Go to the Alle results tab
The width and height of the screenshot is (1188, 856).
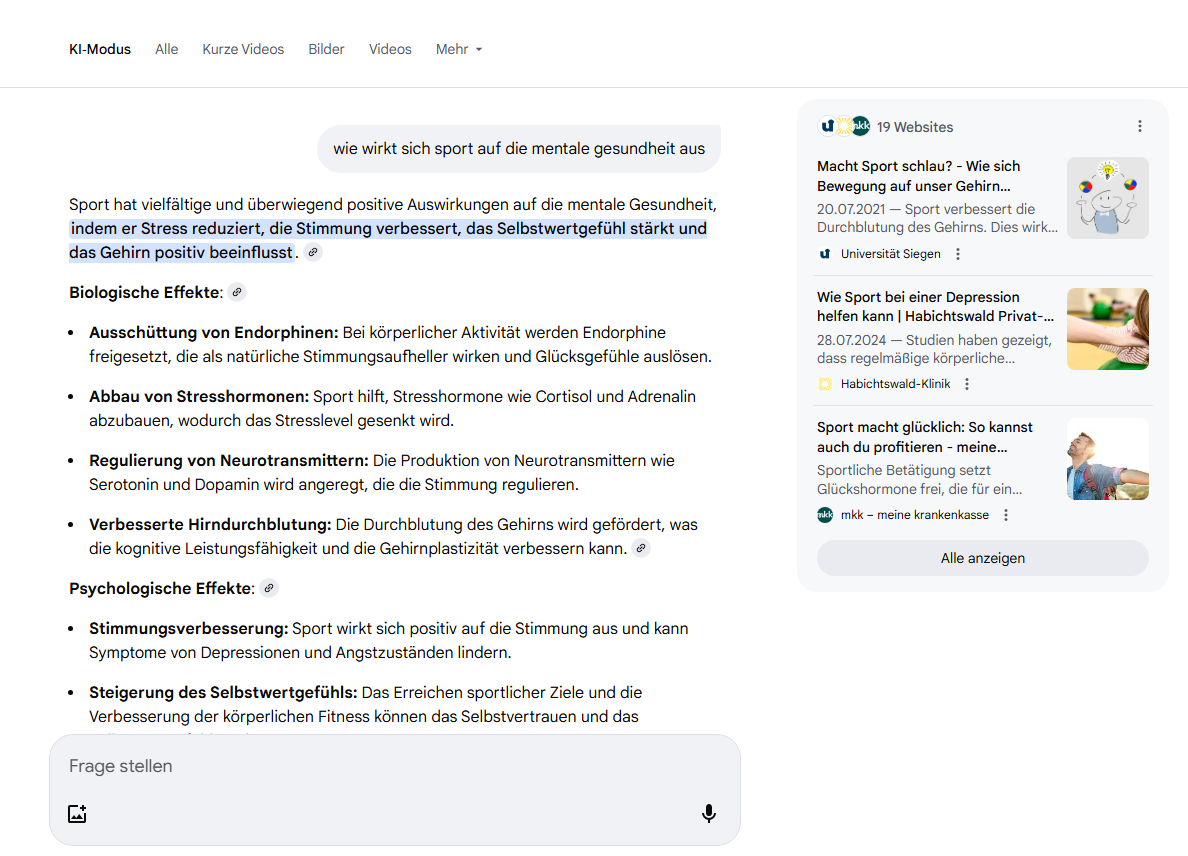click(166, 49)
